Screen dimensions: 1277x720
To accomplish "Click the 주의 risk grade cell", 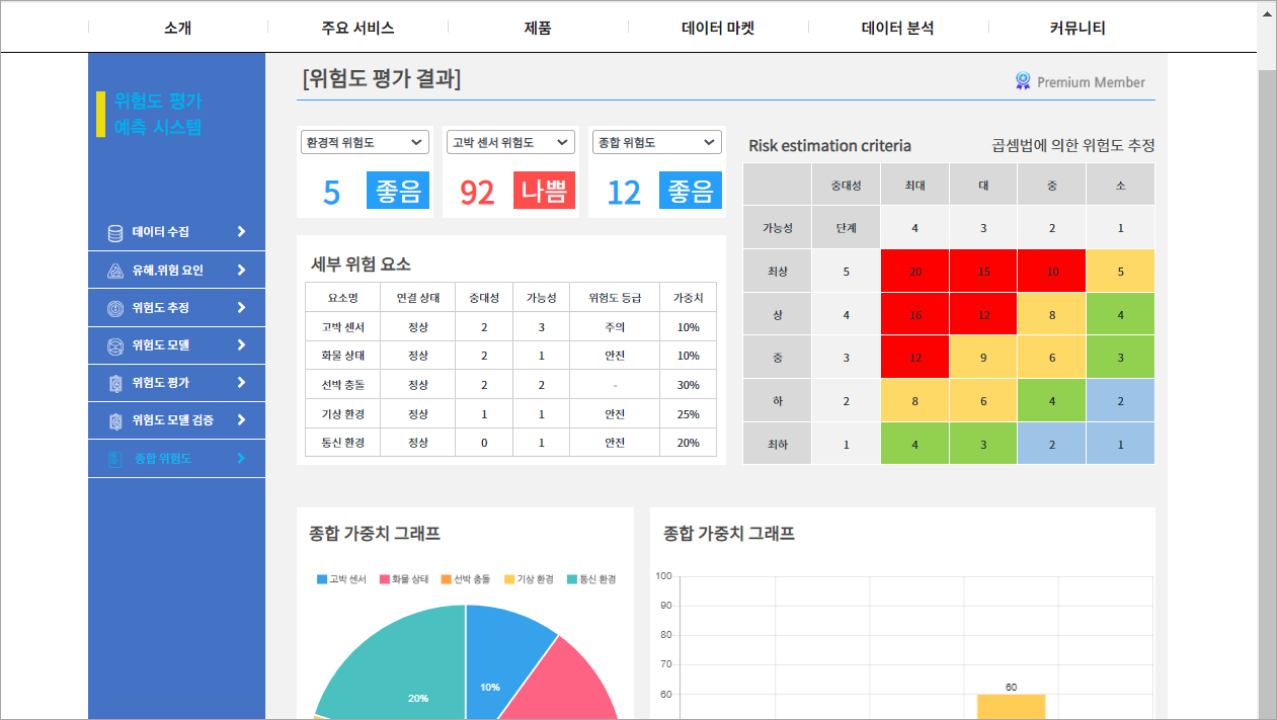I will coord(615,327).
